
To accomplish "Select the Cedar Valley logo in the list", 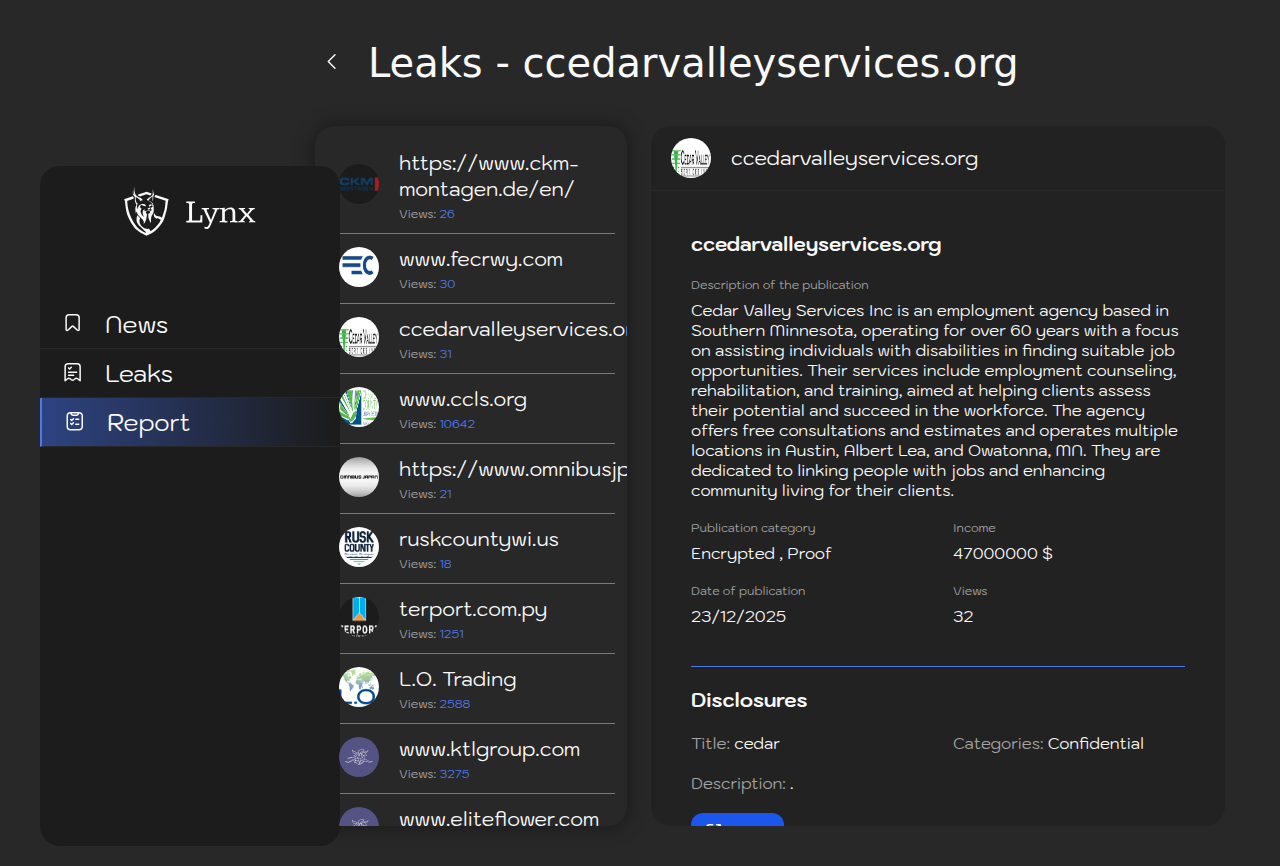I will pos(359,337).
